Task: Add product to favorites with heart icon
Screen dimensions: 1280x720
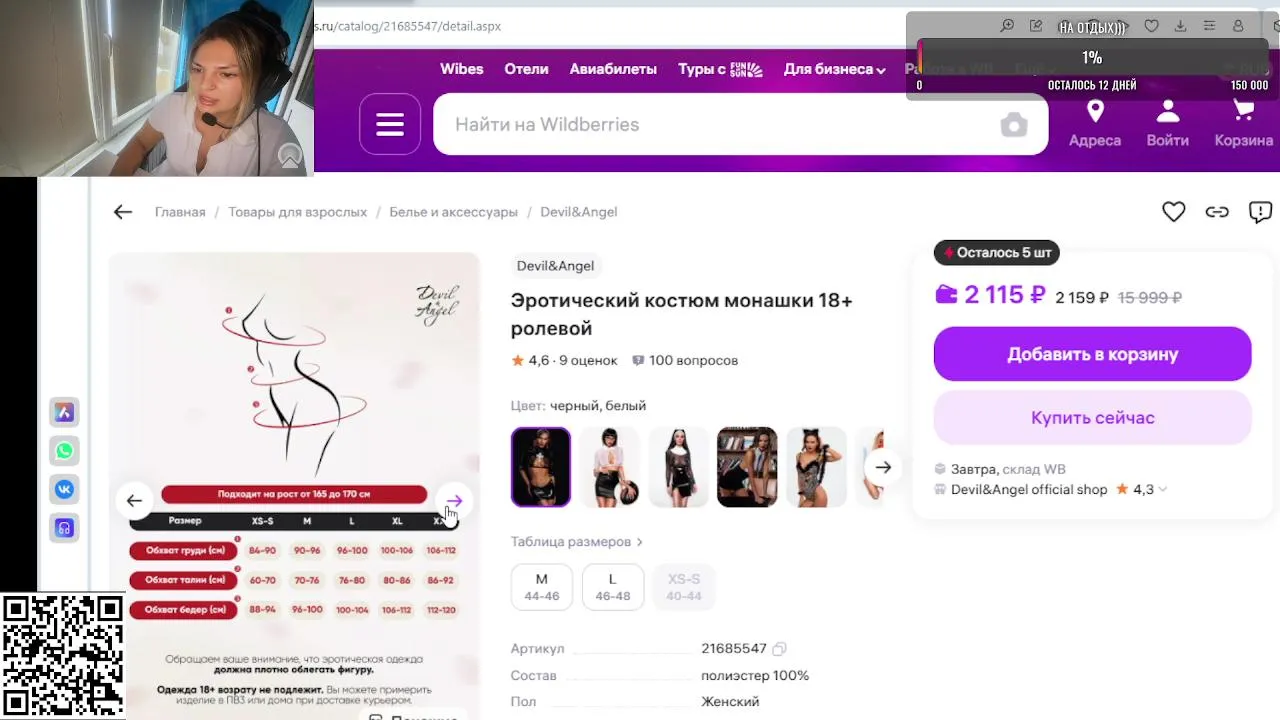Action: [1173, 212]
